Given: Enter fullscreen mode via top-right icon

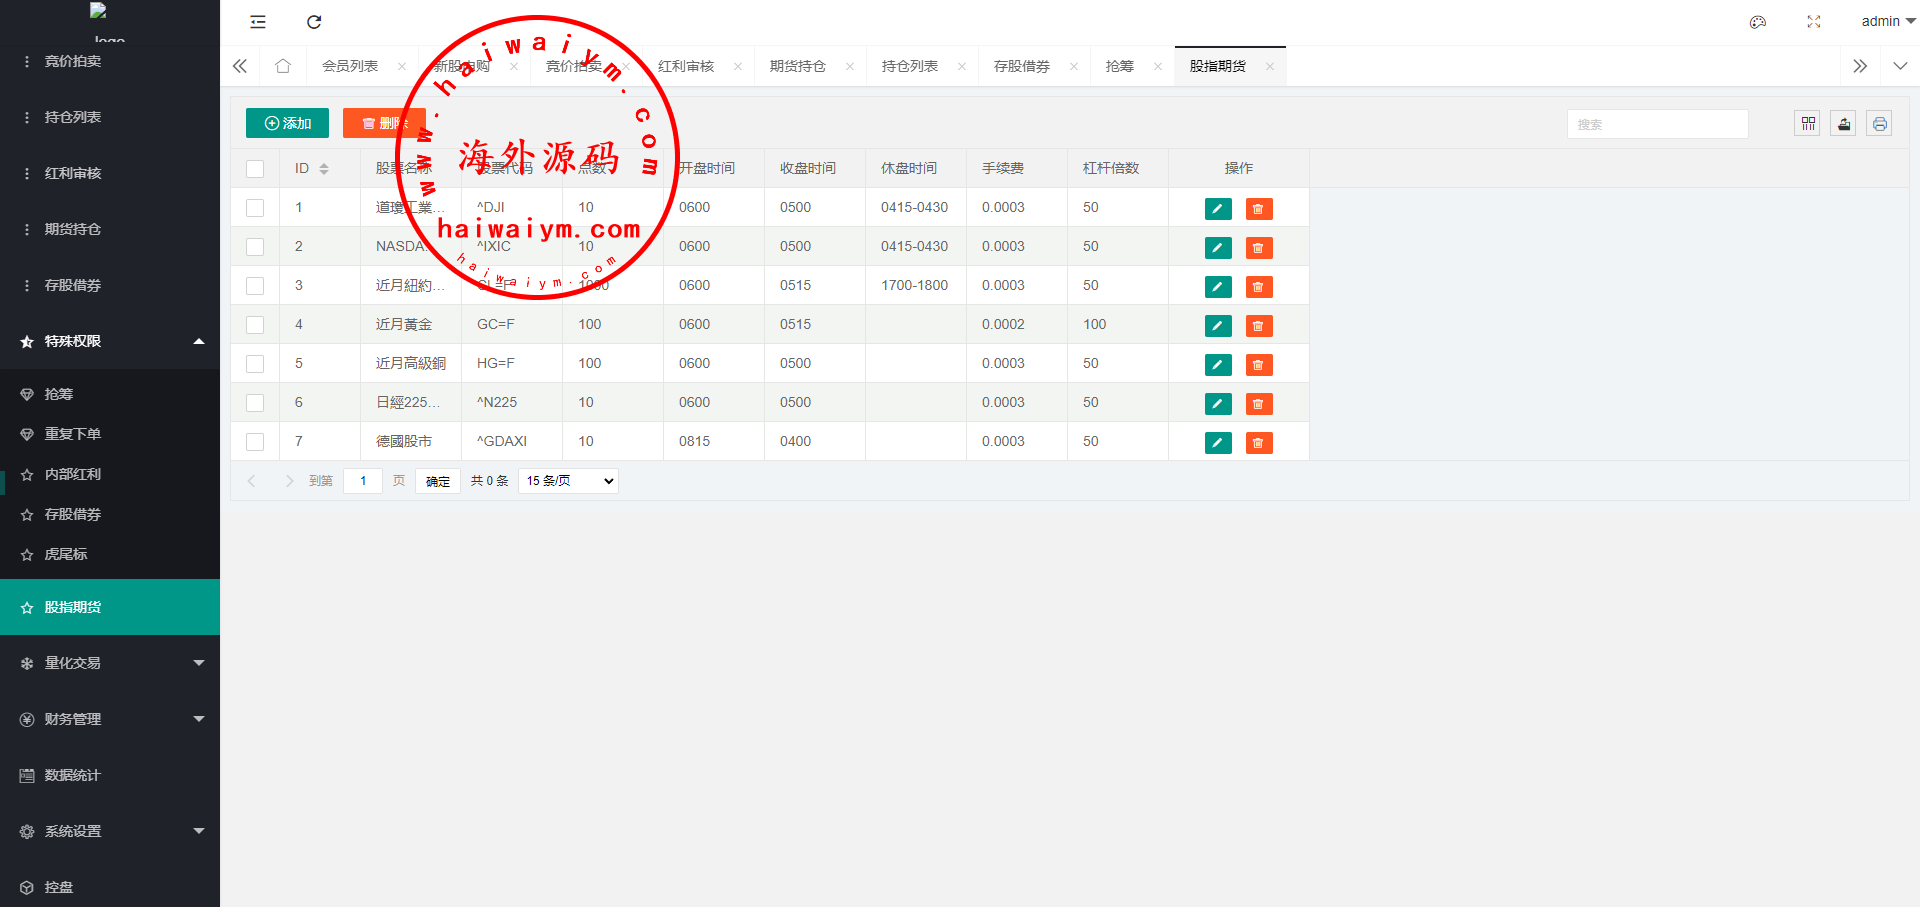Looking at the screenshot, I should [1813, 22].
